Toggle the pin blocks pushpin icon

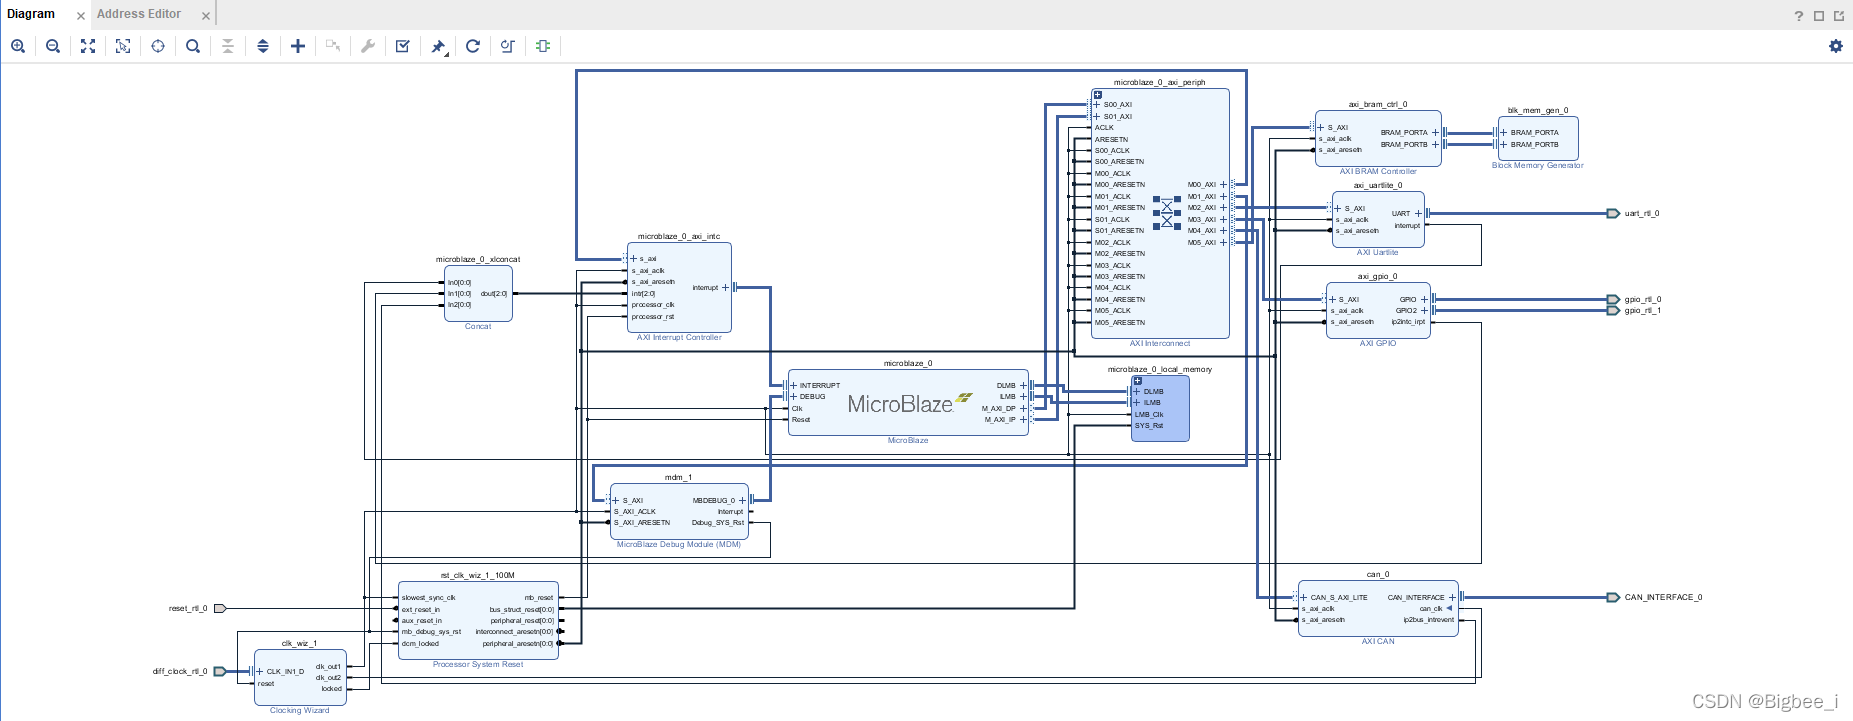(438, 46)
